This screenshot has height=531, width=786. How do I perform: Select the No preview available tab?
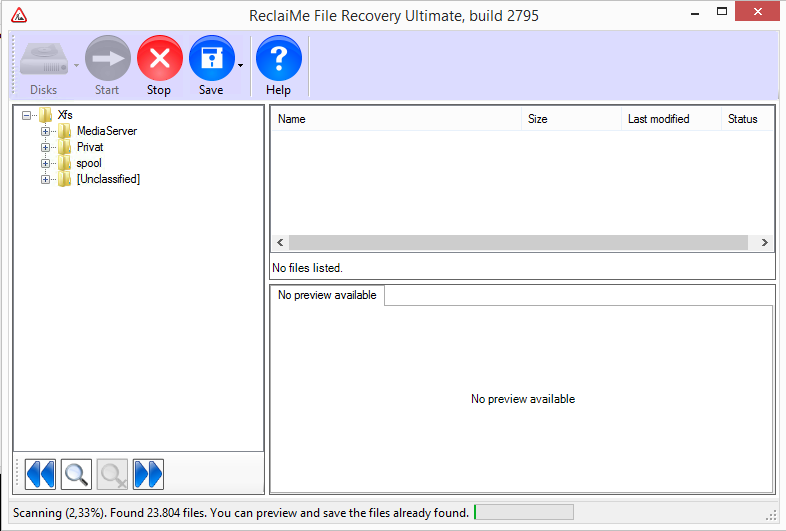(x=327, y=295)
